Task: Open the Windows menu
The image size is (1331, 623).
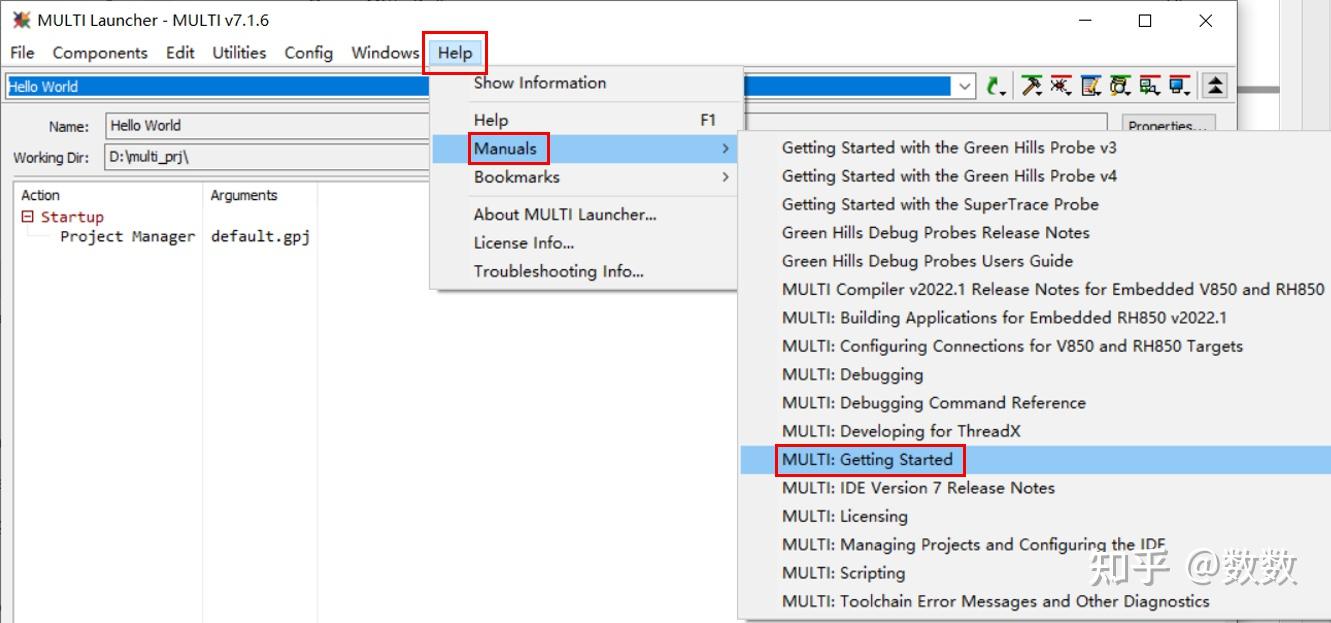Action: point(385,53)
